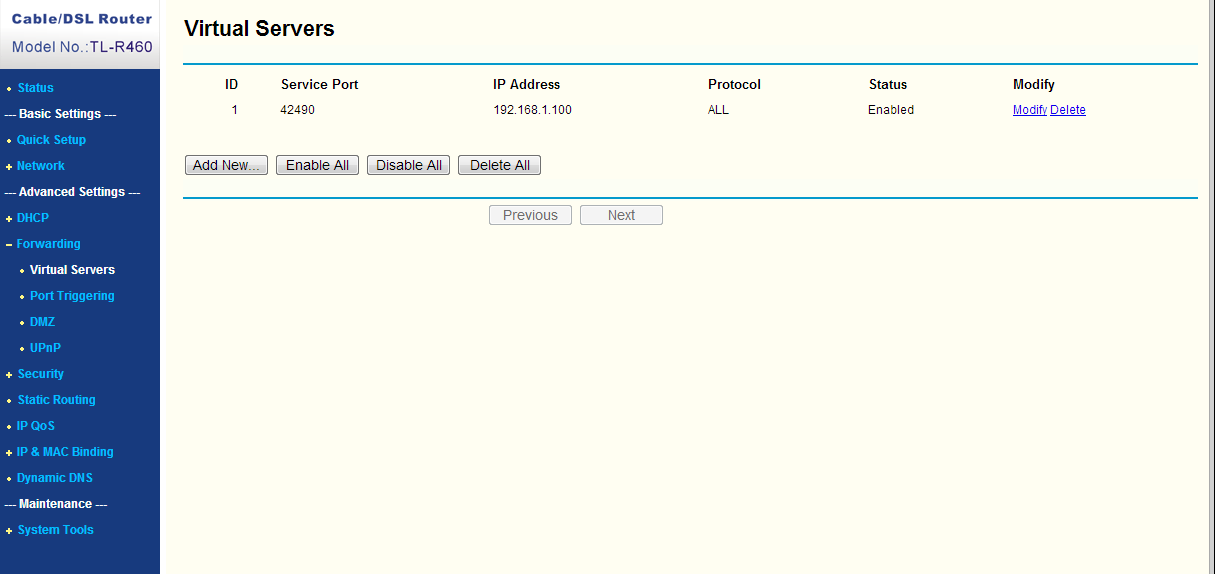Select the service port value 42490

click(x=298, y=110)
